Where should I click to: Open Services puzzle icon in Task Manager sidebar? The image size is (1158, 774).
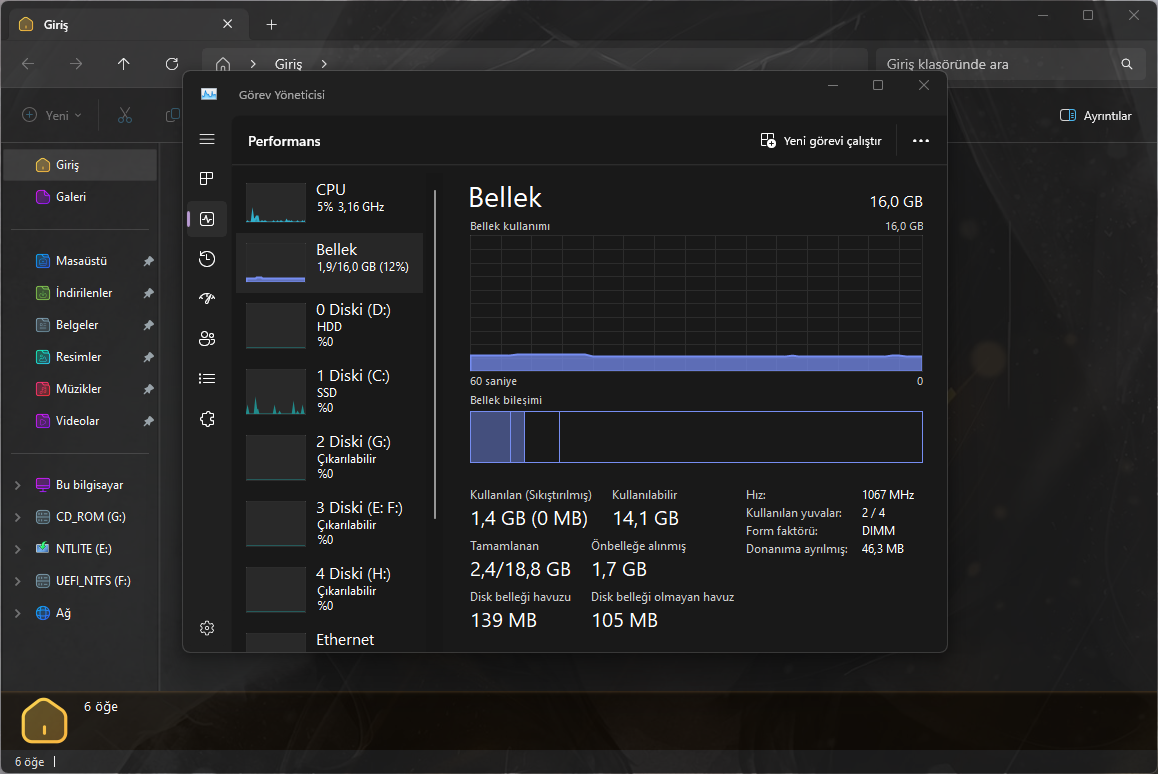(x=207, y=419)
